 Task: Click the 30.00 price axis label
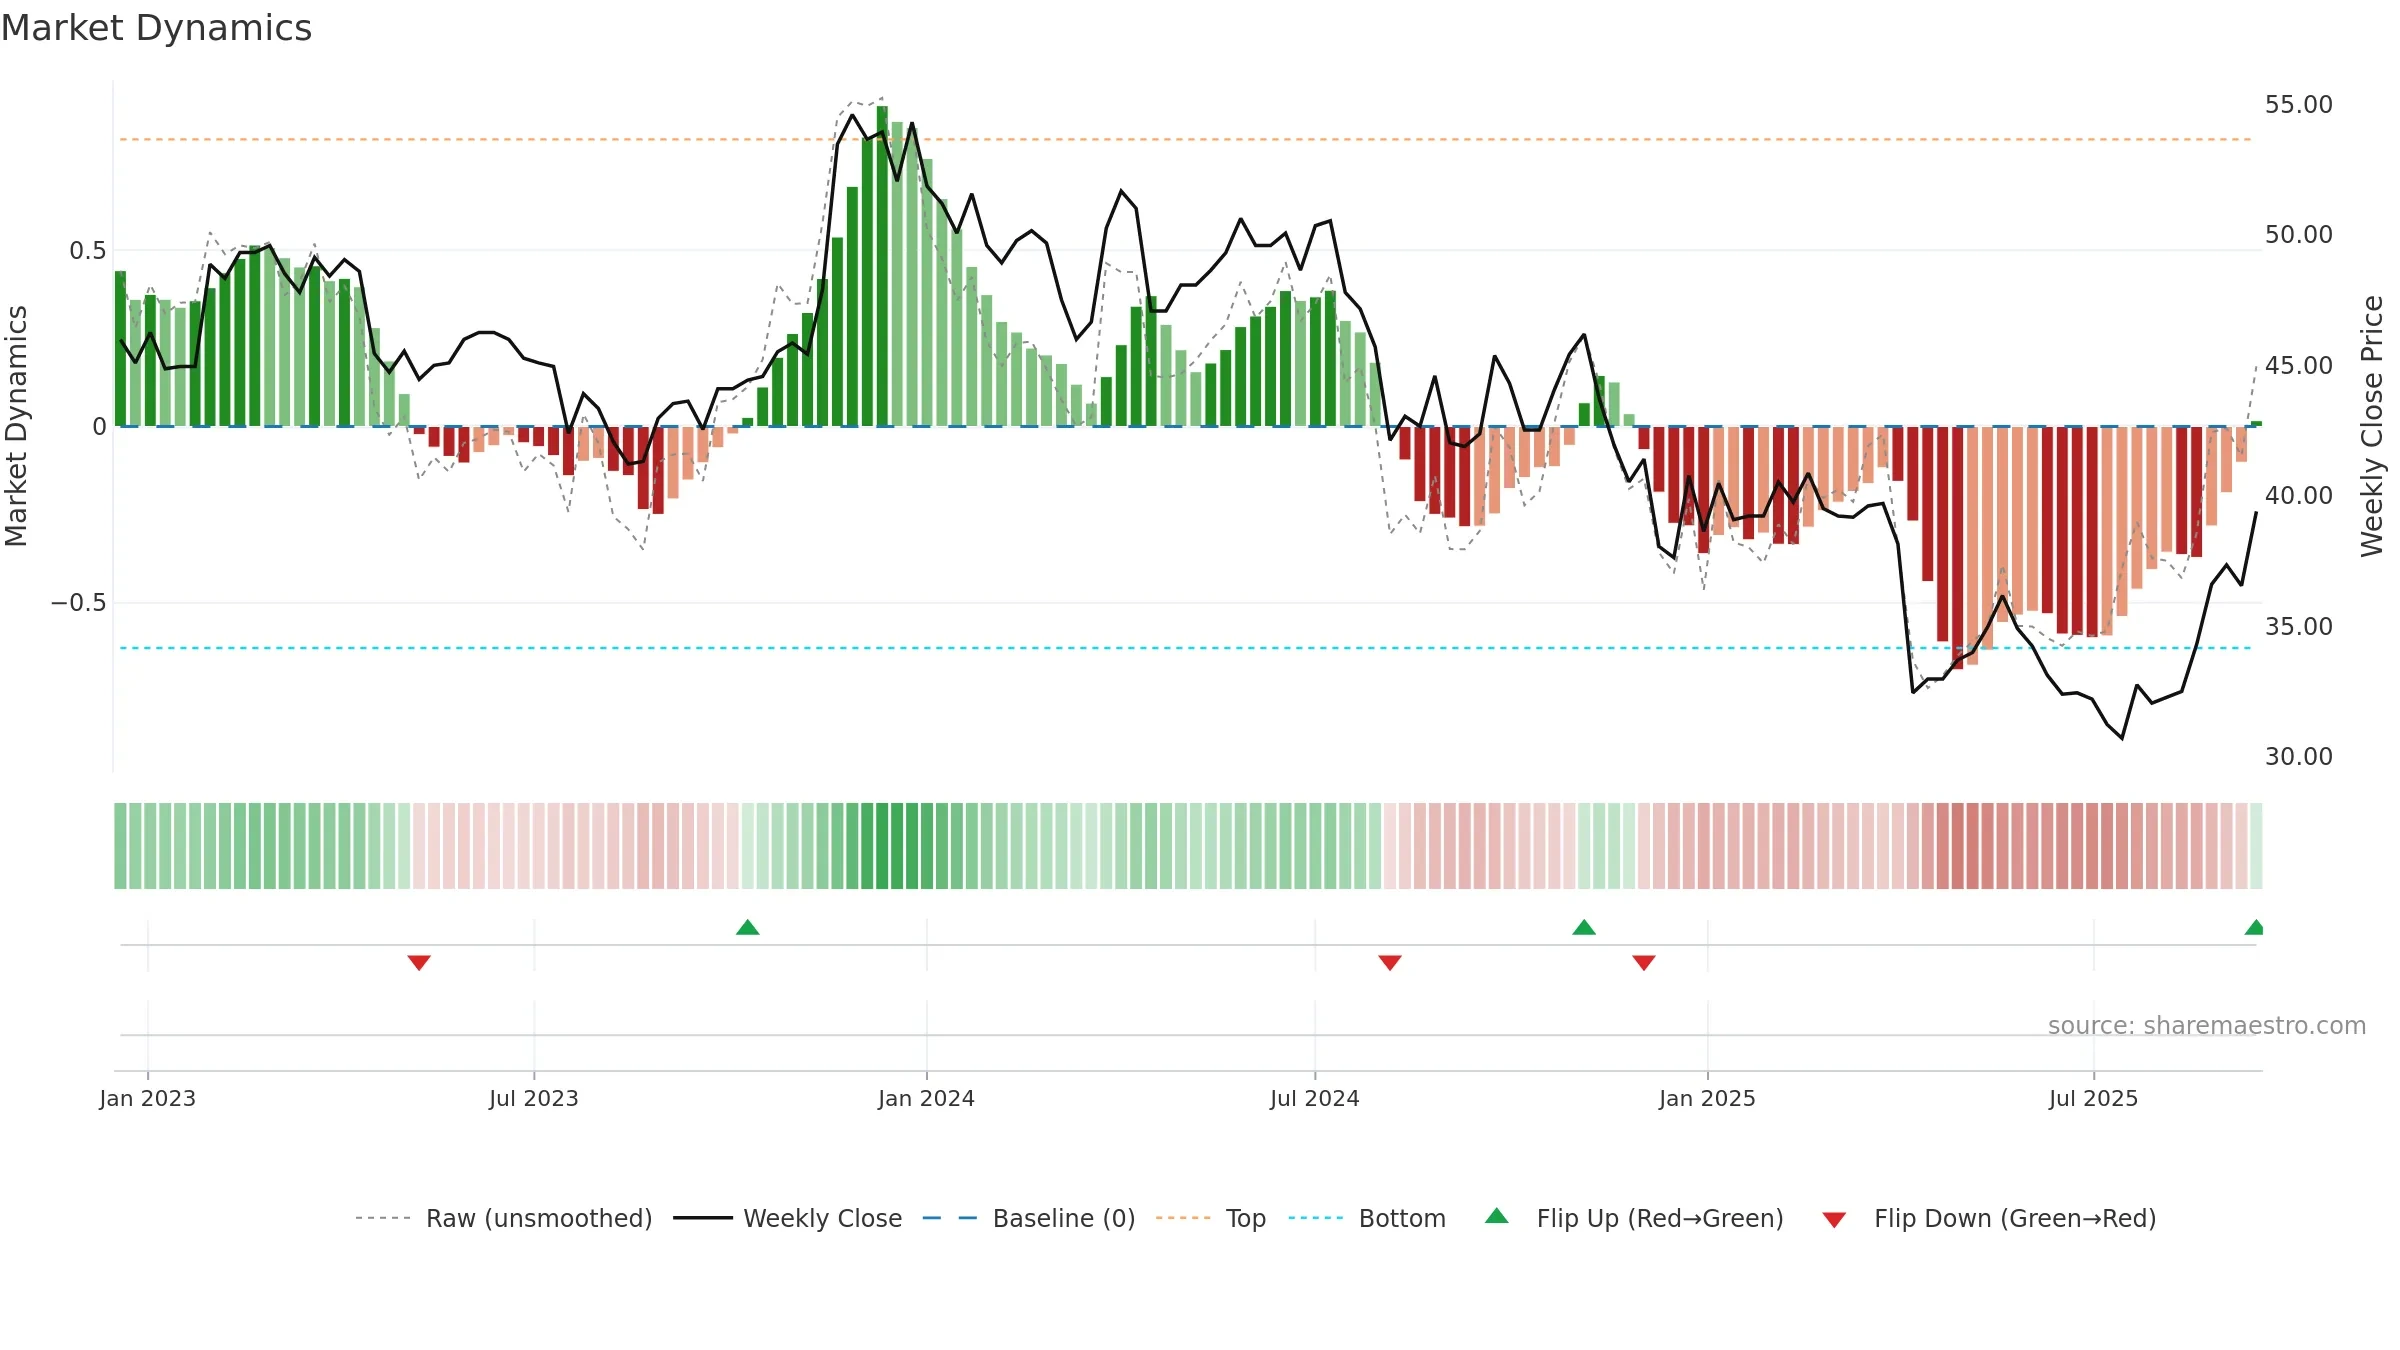pos(2299,756)
